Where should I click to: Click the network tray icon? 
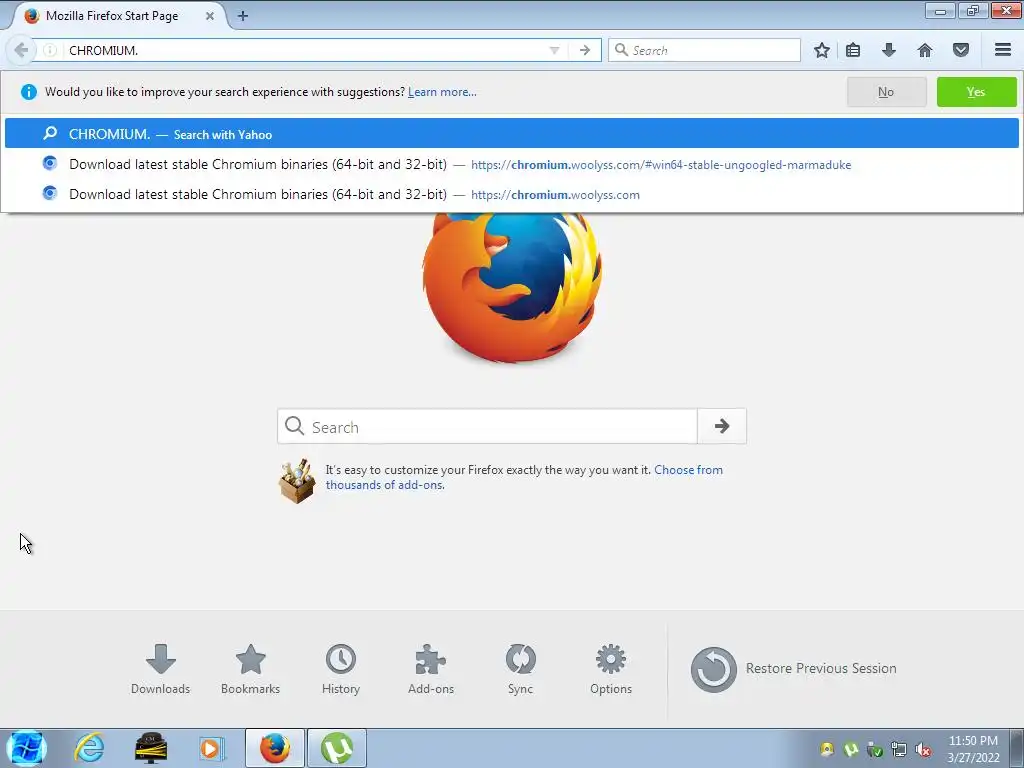(x=899, y=750)
